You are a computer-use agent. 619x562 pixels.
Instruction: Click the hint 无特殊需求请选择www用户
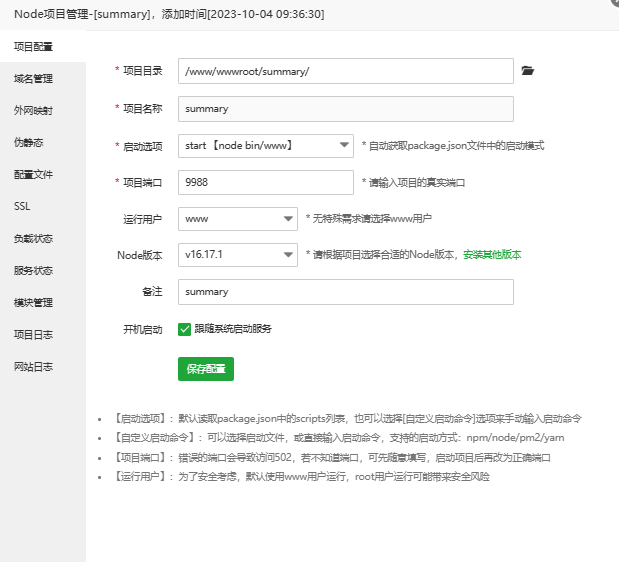(369, 219)
